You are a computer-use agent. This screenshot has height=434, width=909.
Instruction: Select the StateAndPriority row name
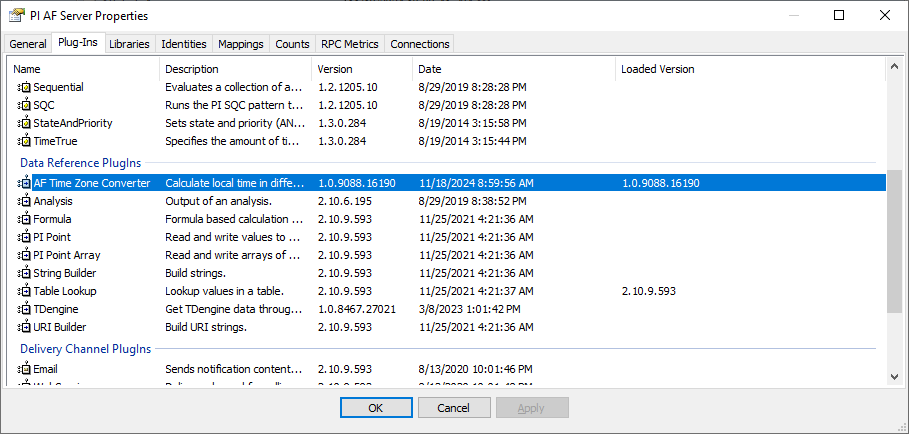pos(73,123)
